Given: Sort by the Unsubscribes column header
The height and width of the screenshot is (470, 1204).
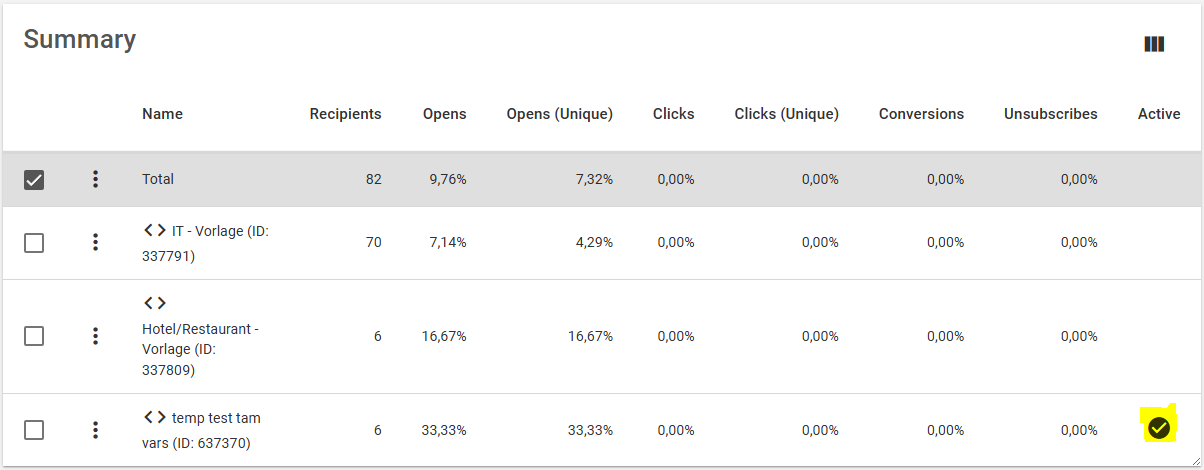Looking at the screenshot, I should coord(1051,114).
